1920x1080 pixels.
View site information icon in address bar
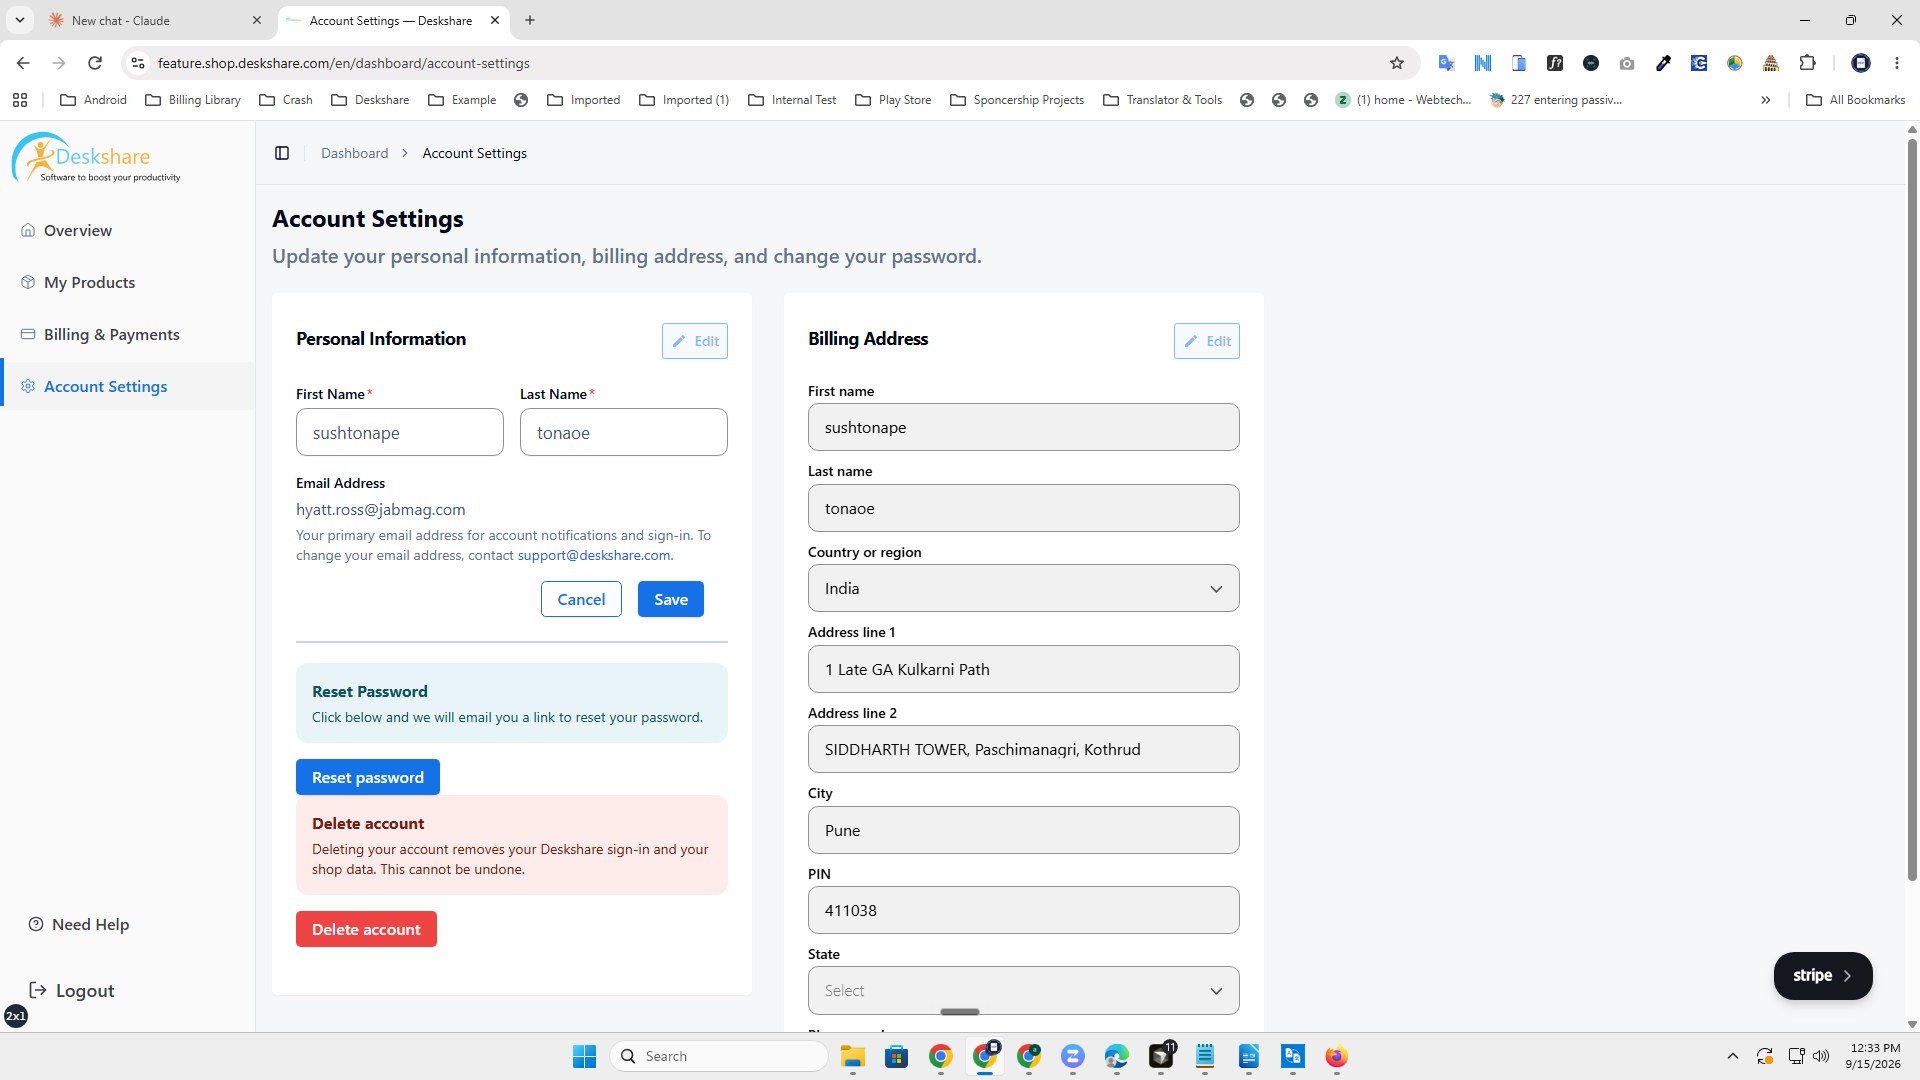tap(138, 63)
